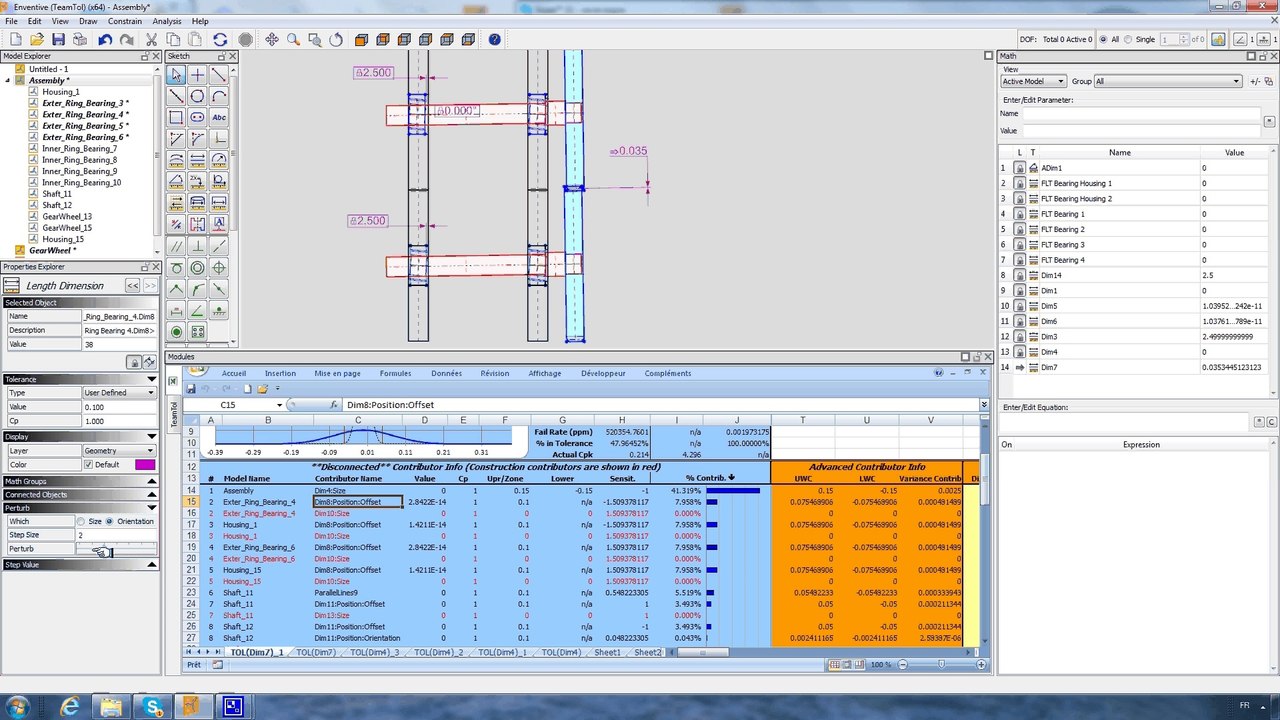
Task: Switch to the TOL(Dim4)_3 sheet tab
Action: (x=375, y=652)
